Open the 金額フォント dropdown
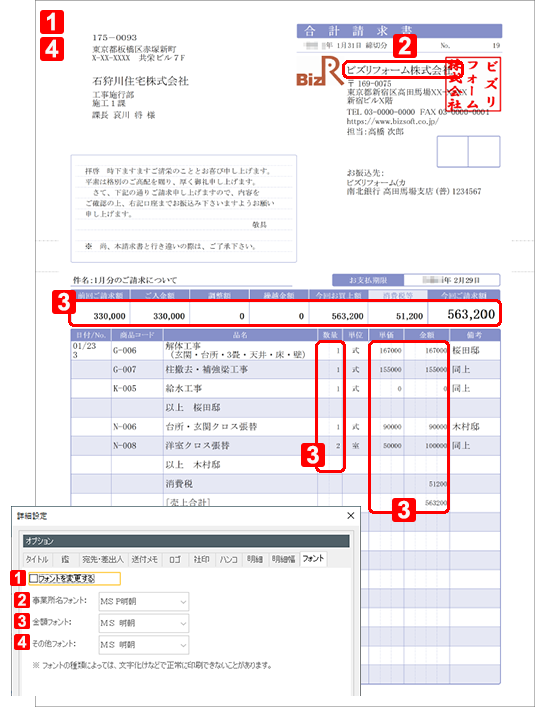 click(x=144, y=623)
